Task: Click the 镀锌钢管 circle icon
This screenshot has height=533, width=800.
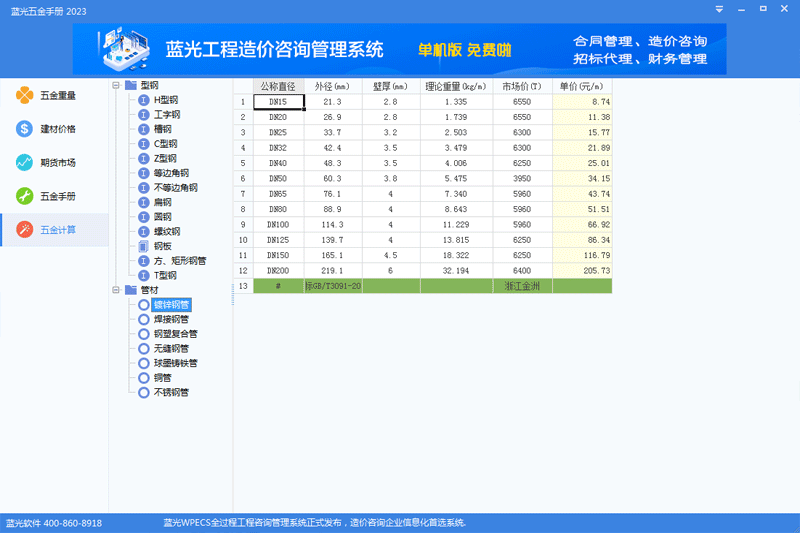Action: (144, 305)
